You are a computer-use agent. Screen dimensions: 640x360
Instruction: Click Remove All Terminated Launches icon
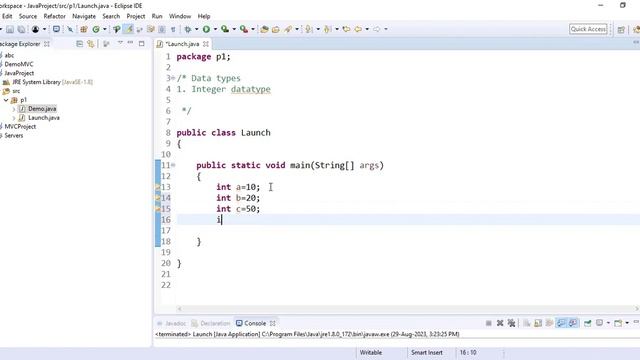point(511,323)
